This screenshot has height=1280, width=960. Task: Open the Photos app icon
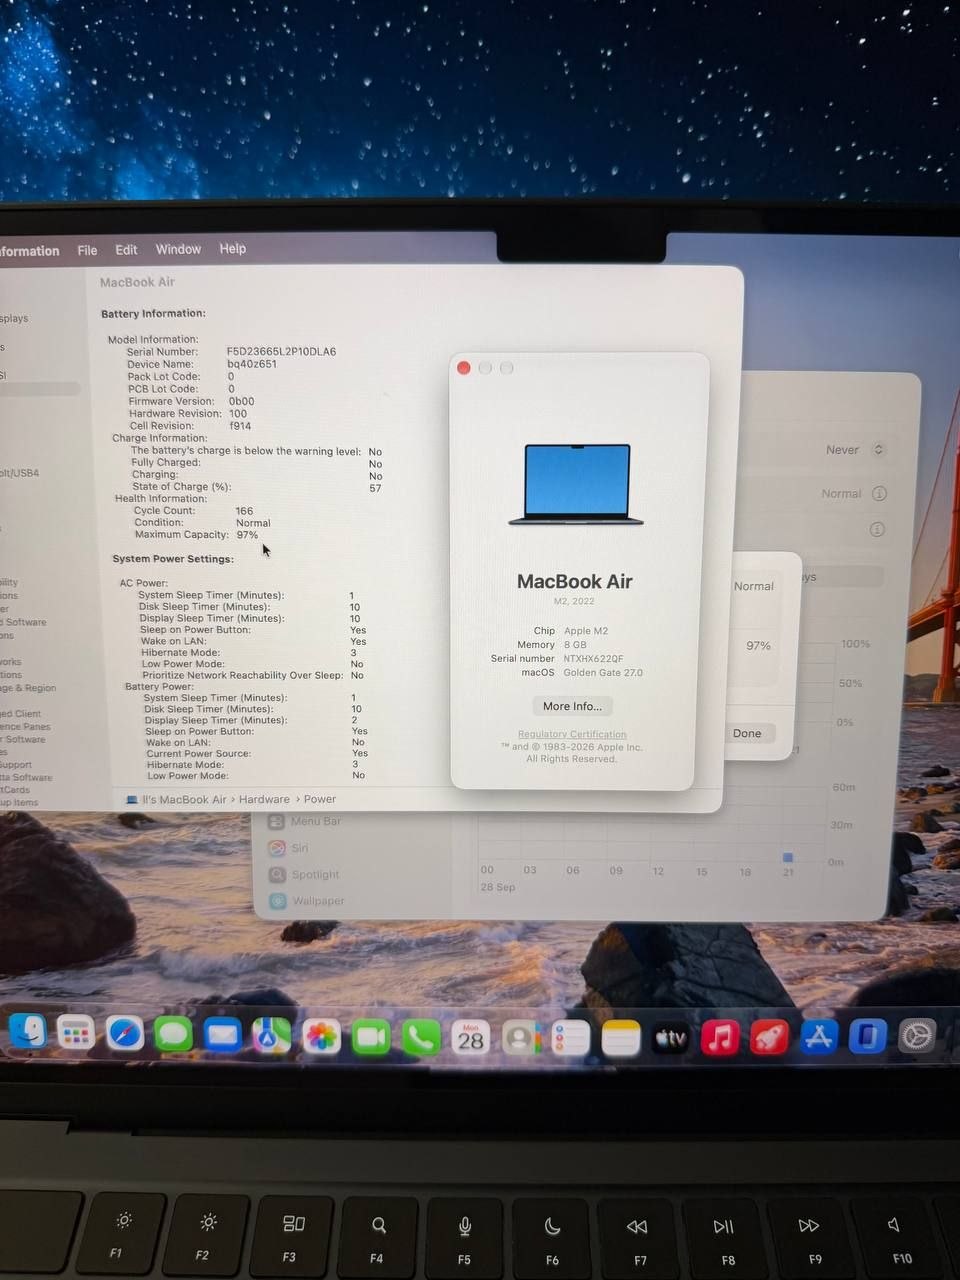(x=321, y=1037)
